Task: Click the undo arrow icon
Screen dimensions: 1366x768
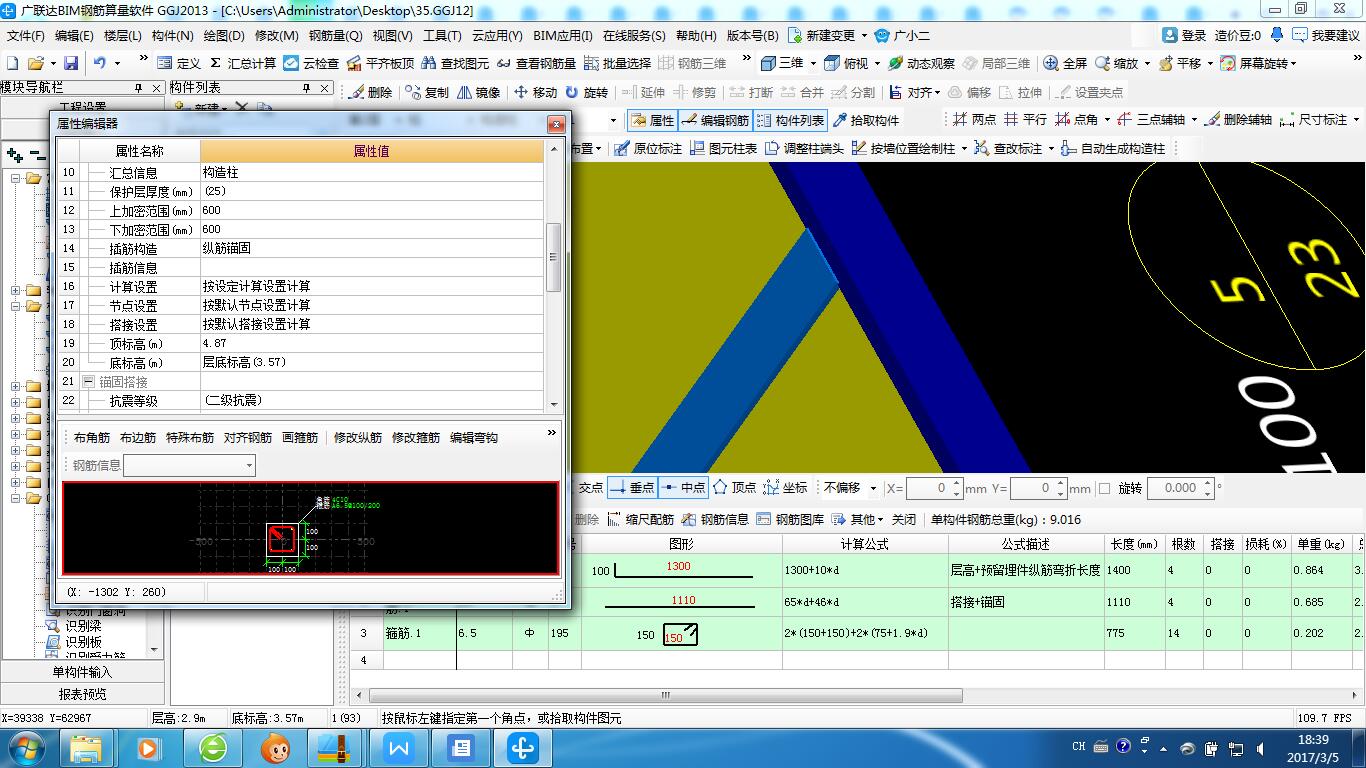Action: point(100,63)
